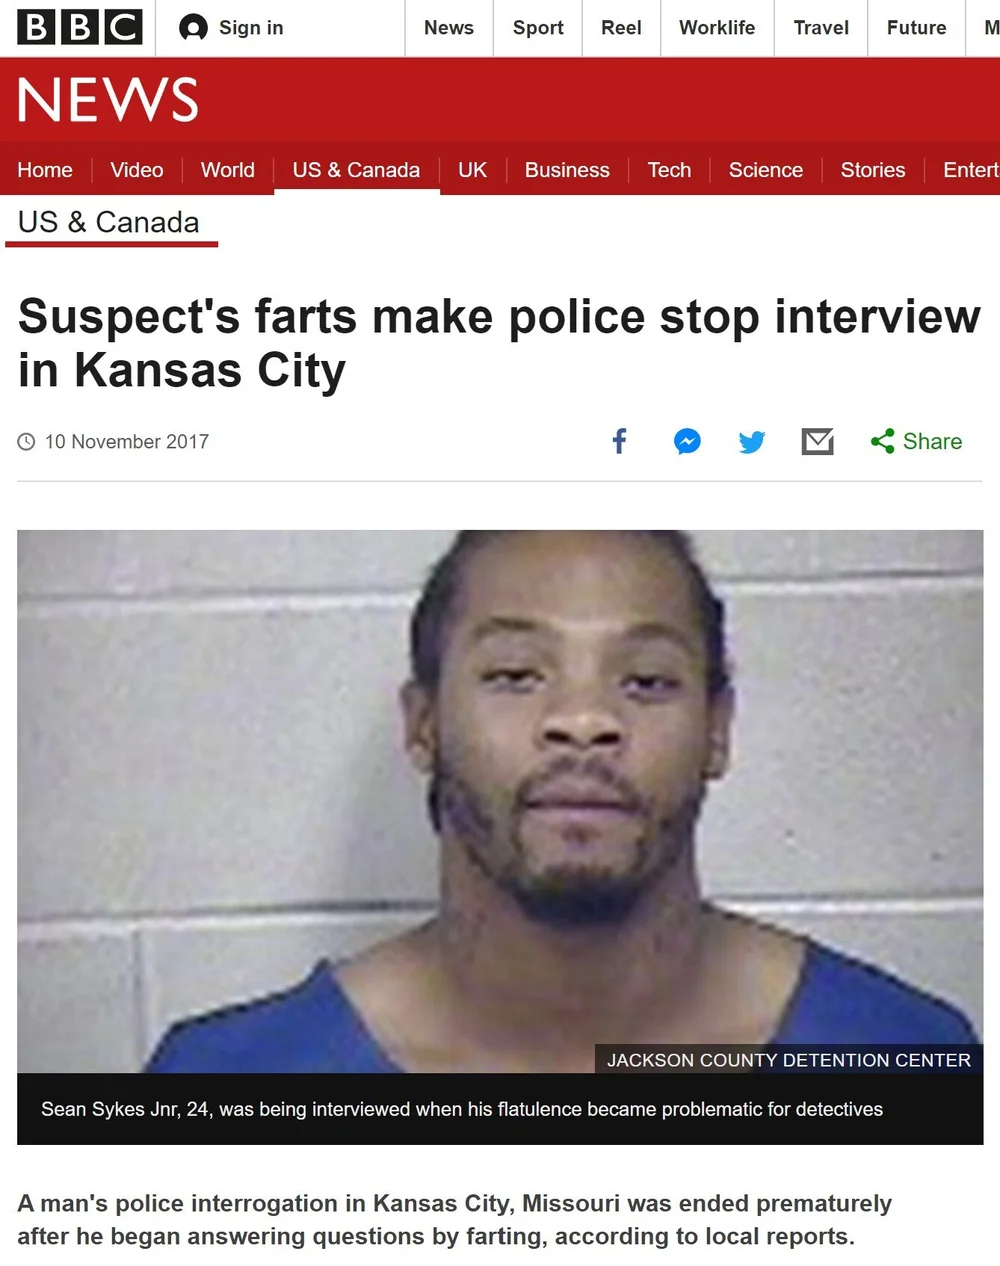Switch to the Business tab
Viewport: 1000px width, 1266px height.
[x=567, y=170]
